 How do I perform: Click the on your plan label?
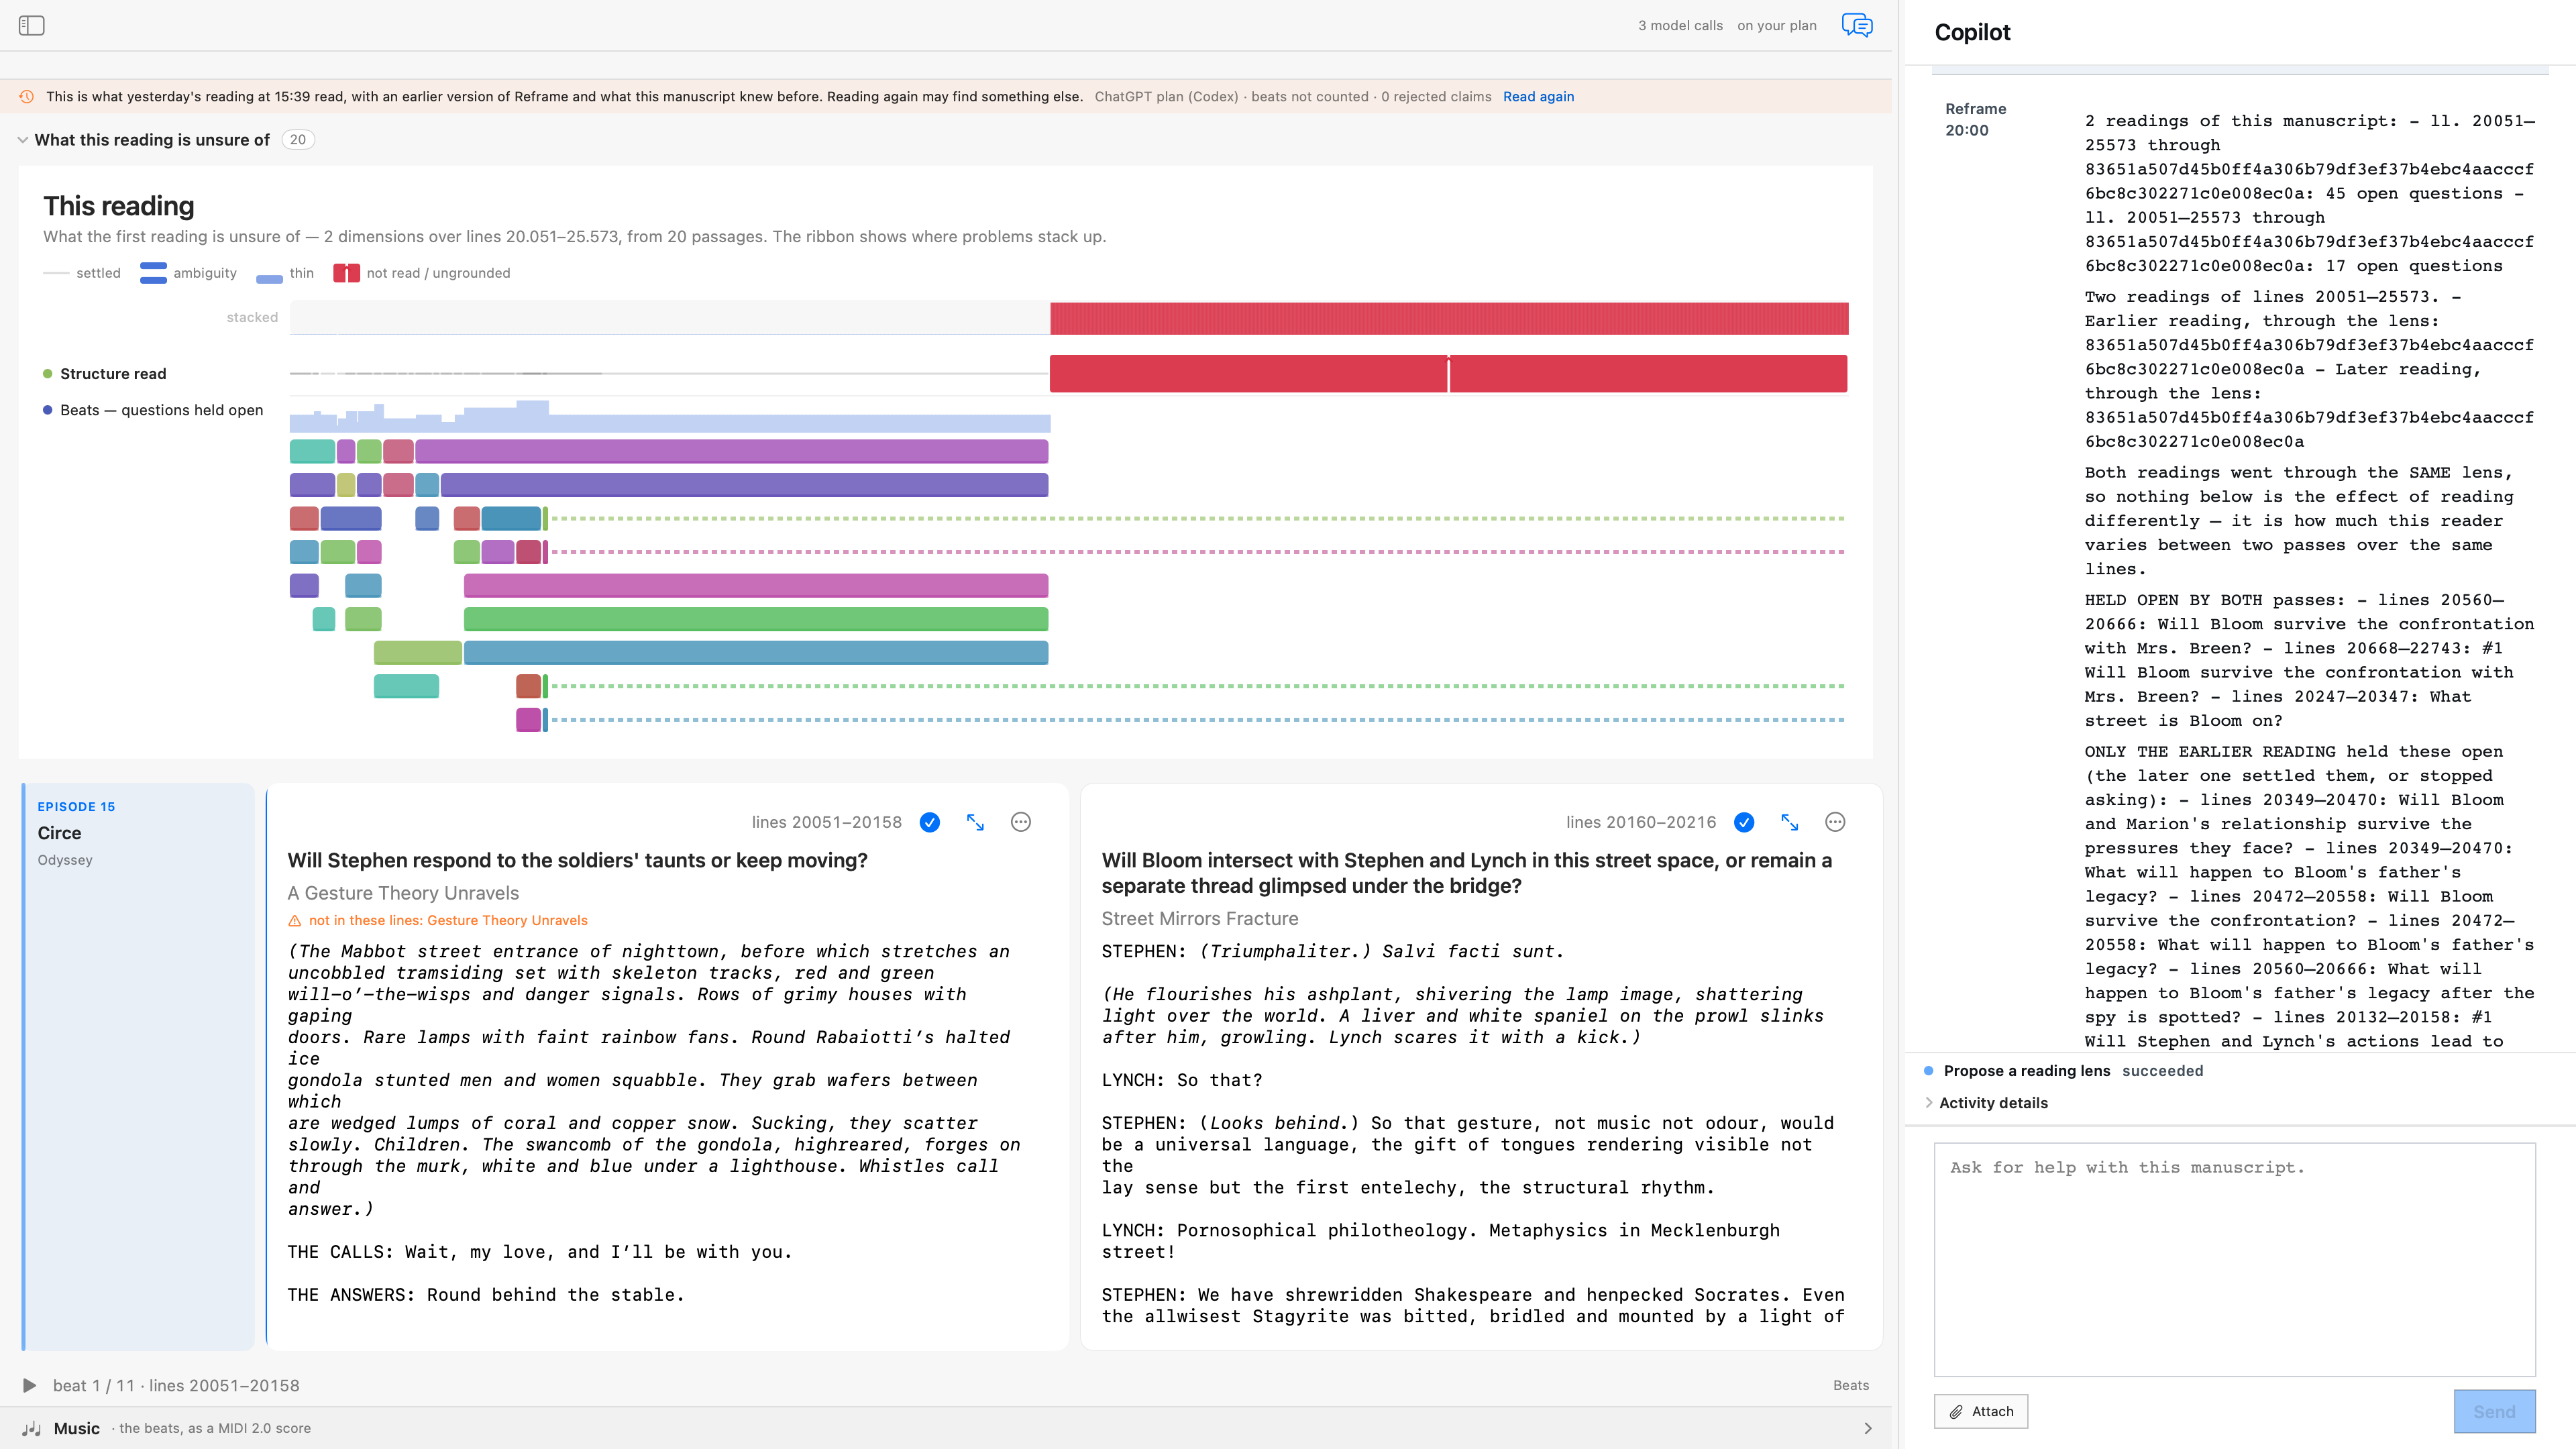1776,26
